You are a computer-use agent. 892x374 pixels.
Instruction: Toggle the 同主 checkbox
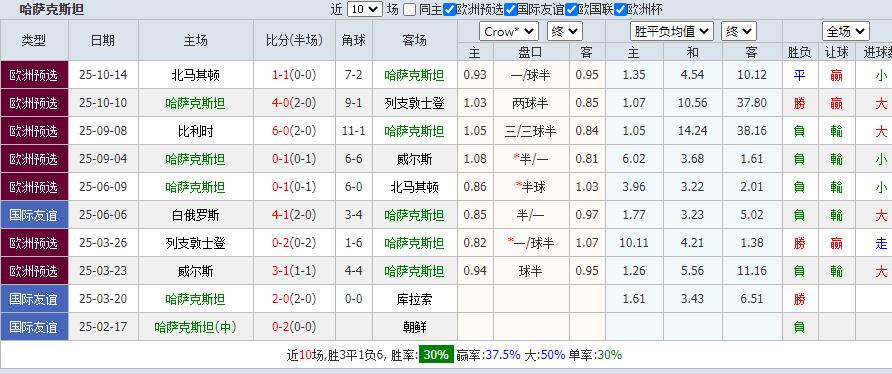(409, 10)
